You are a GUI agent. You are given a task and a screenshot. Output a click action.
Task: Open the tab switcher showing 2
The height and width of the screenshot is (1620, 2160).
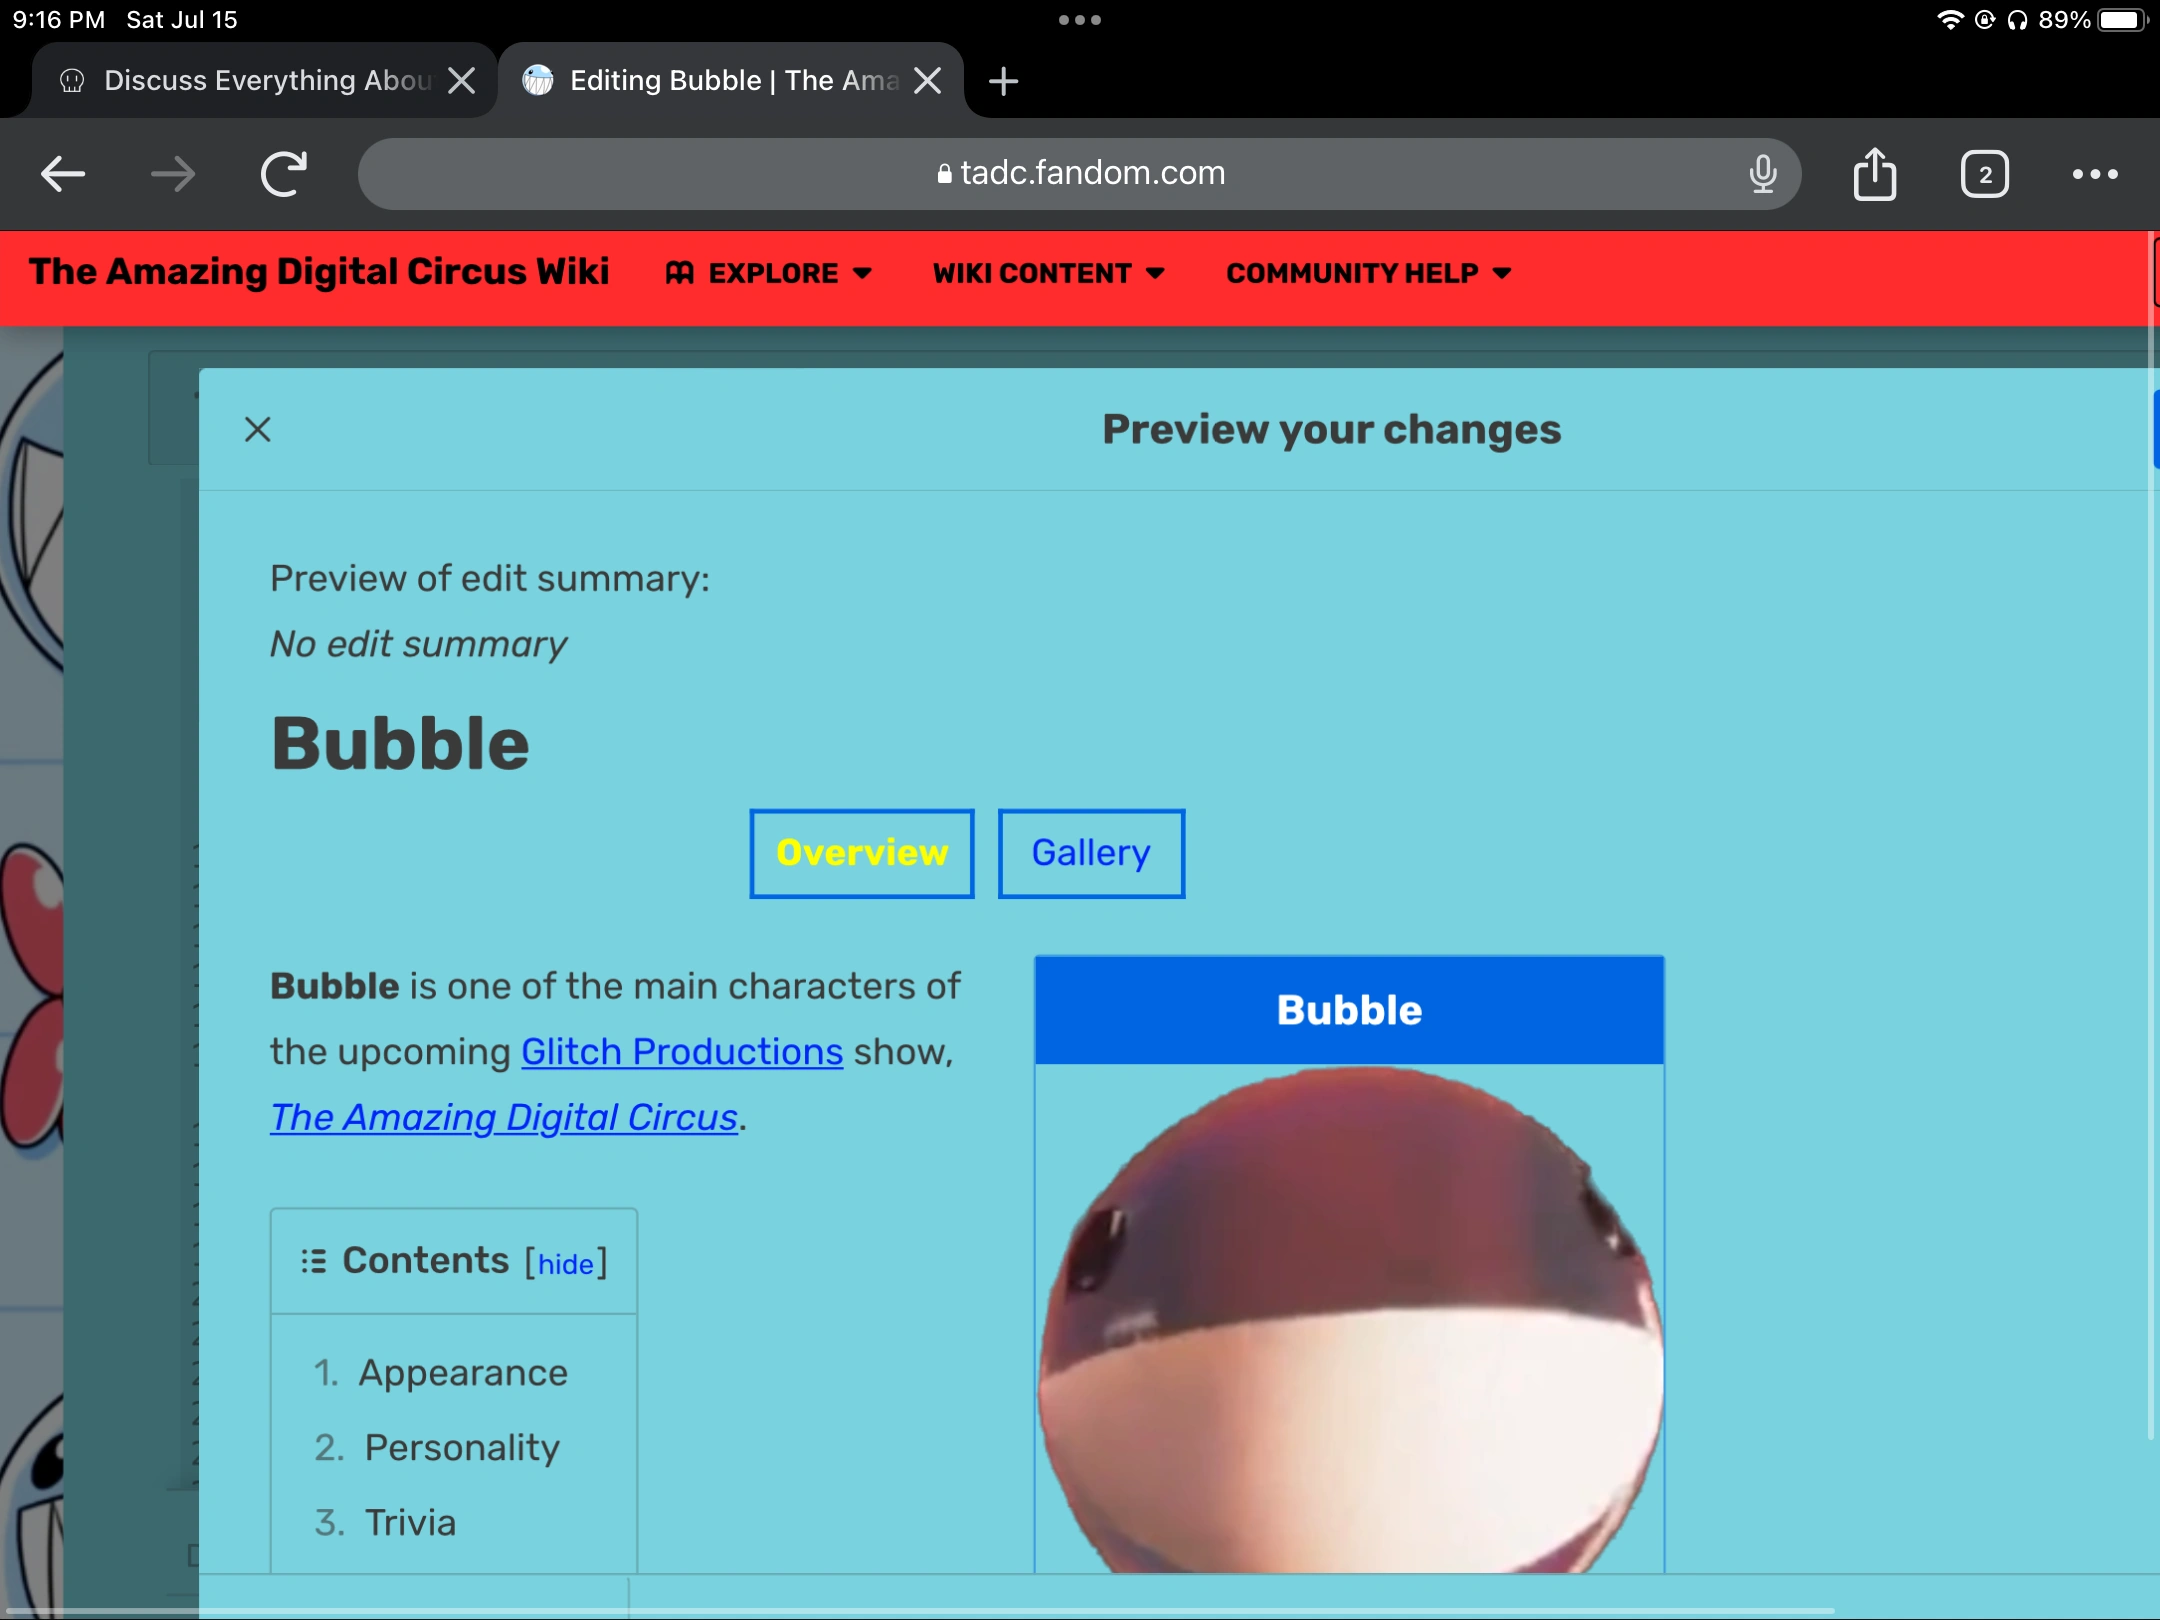coord(1984,175)
